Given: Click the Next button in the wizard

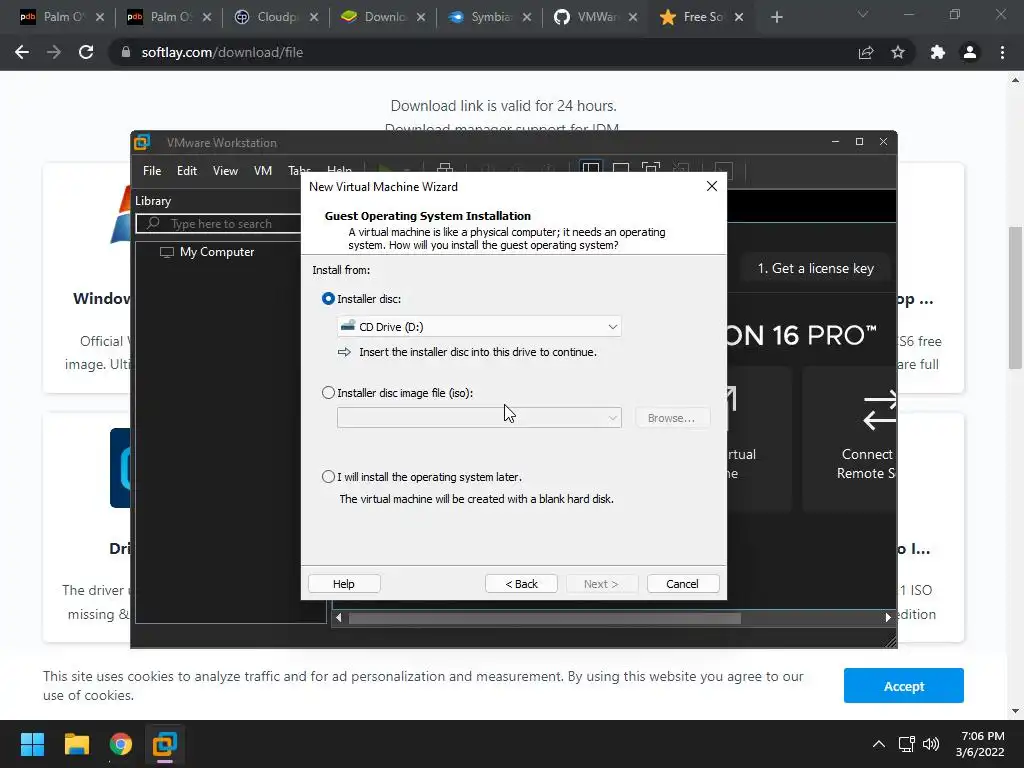Looking at the screenshot, I should click(601, 584).
